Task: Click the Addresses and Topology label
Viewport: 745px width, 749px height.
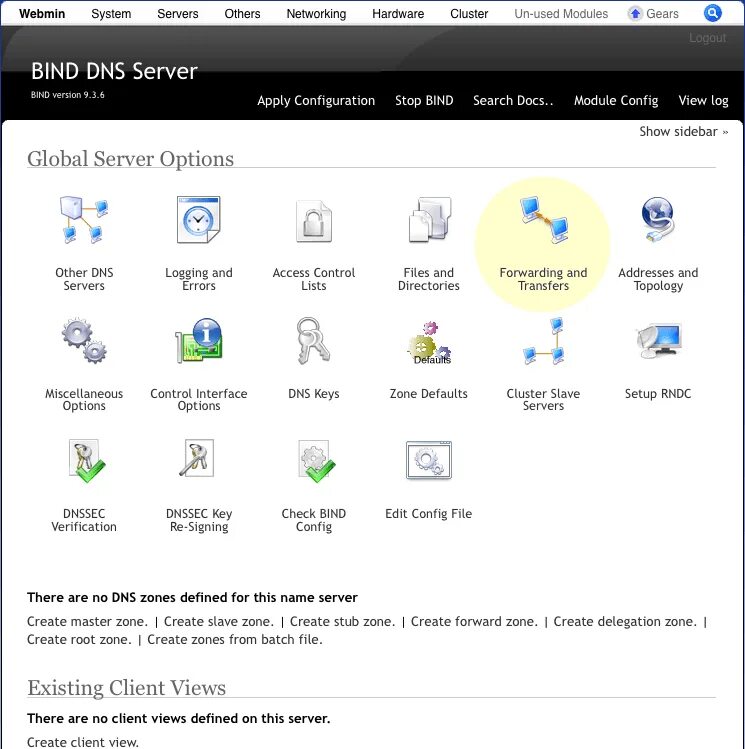Action: [x=658, y=279]
